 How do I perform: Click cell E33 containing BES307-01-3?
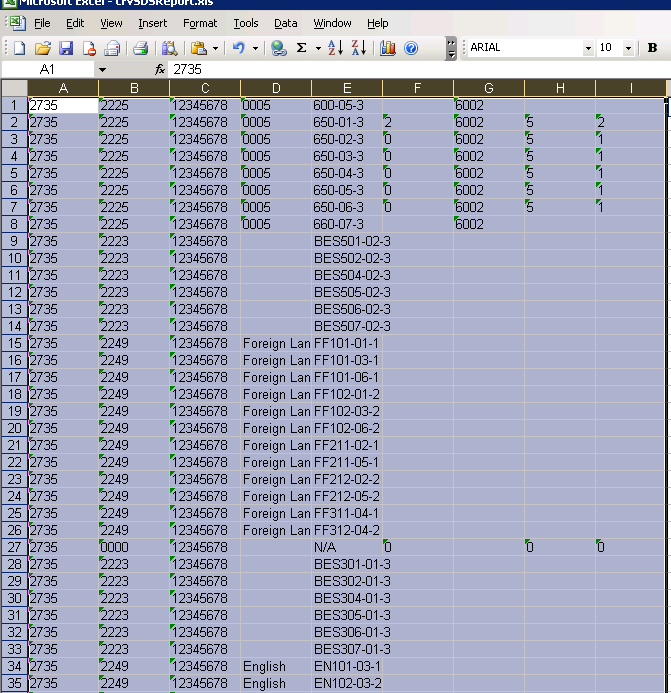pyautogui.click(x=347, y=649)
